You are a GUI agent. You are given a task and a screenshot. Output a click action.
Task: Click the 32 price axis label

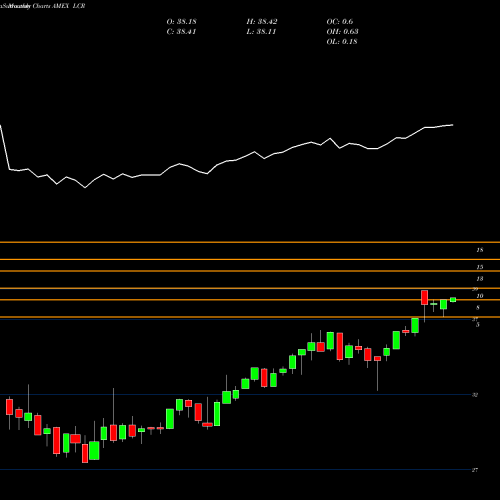475,395
